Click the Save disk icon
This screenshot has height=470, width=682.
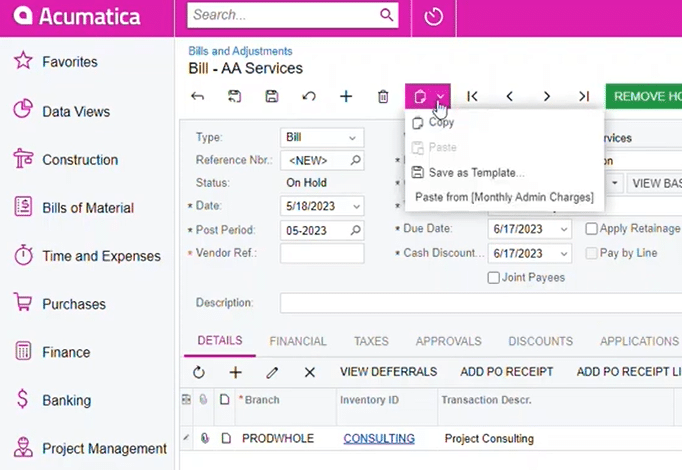[x=272, y=96]
